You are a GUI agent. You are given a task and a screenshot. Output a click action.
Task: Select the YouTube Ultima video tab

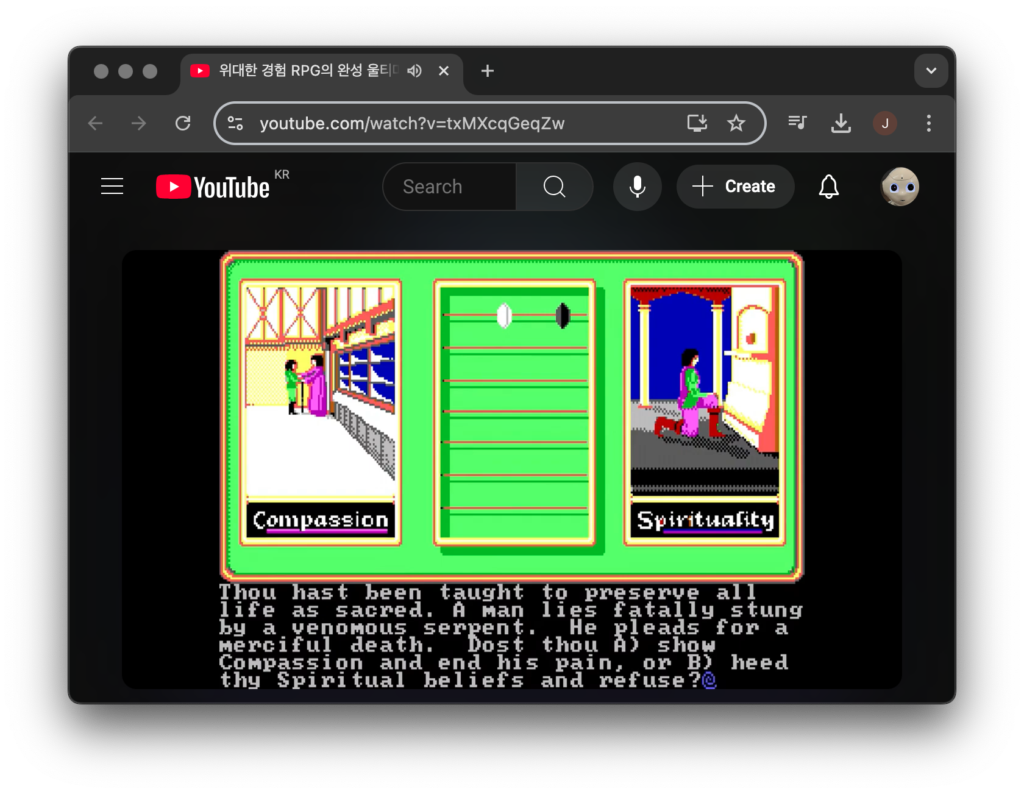click(300, 71)
